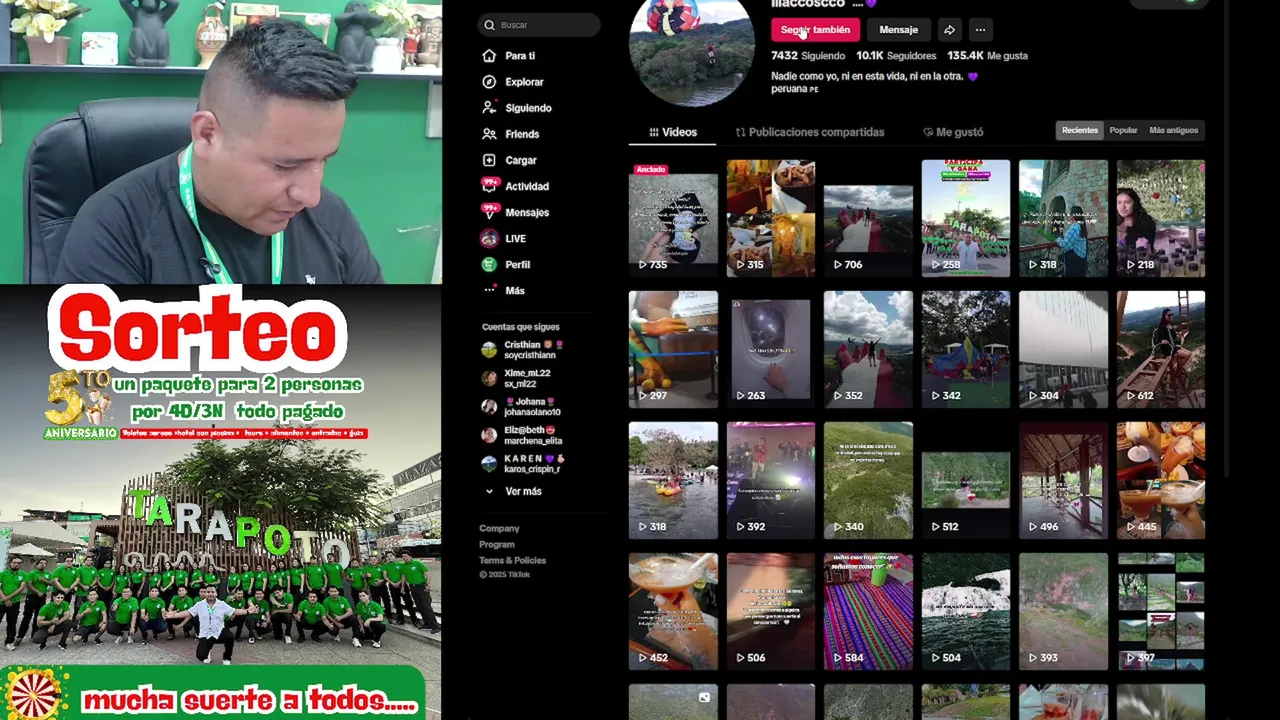Select Popular sort option
This screenshot has height=720, width=1280.
point(1123,130)
